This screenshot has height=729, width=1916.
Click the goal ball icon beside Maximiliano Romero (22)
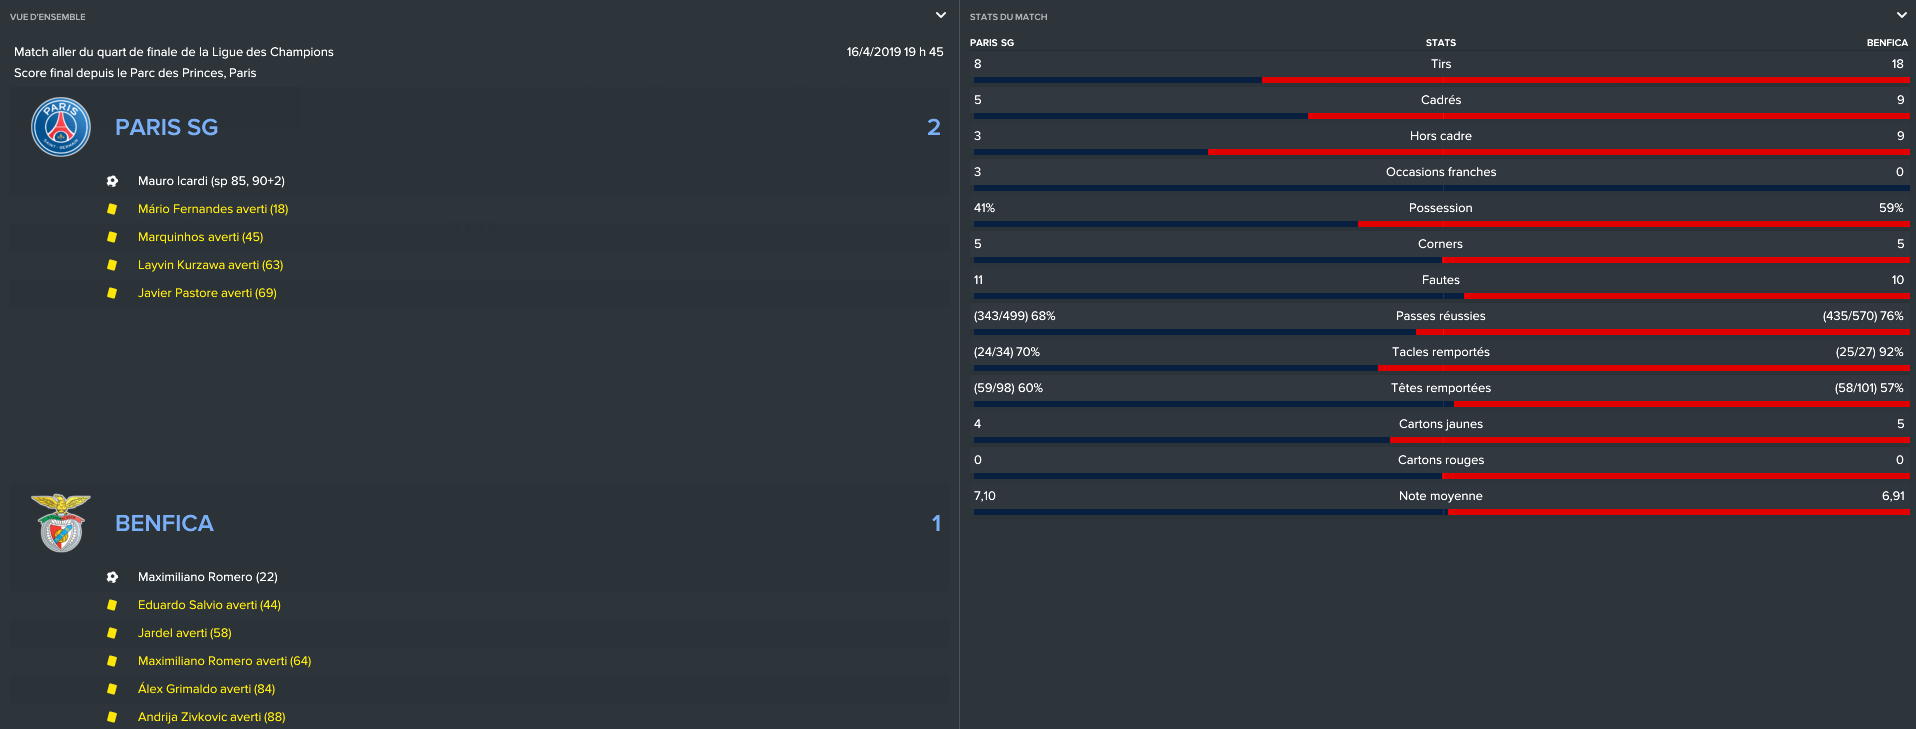pyautogui.click(x=112, y=577)
